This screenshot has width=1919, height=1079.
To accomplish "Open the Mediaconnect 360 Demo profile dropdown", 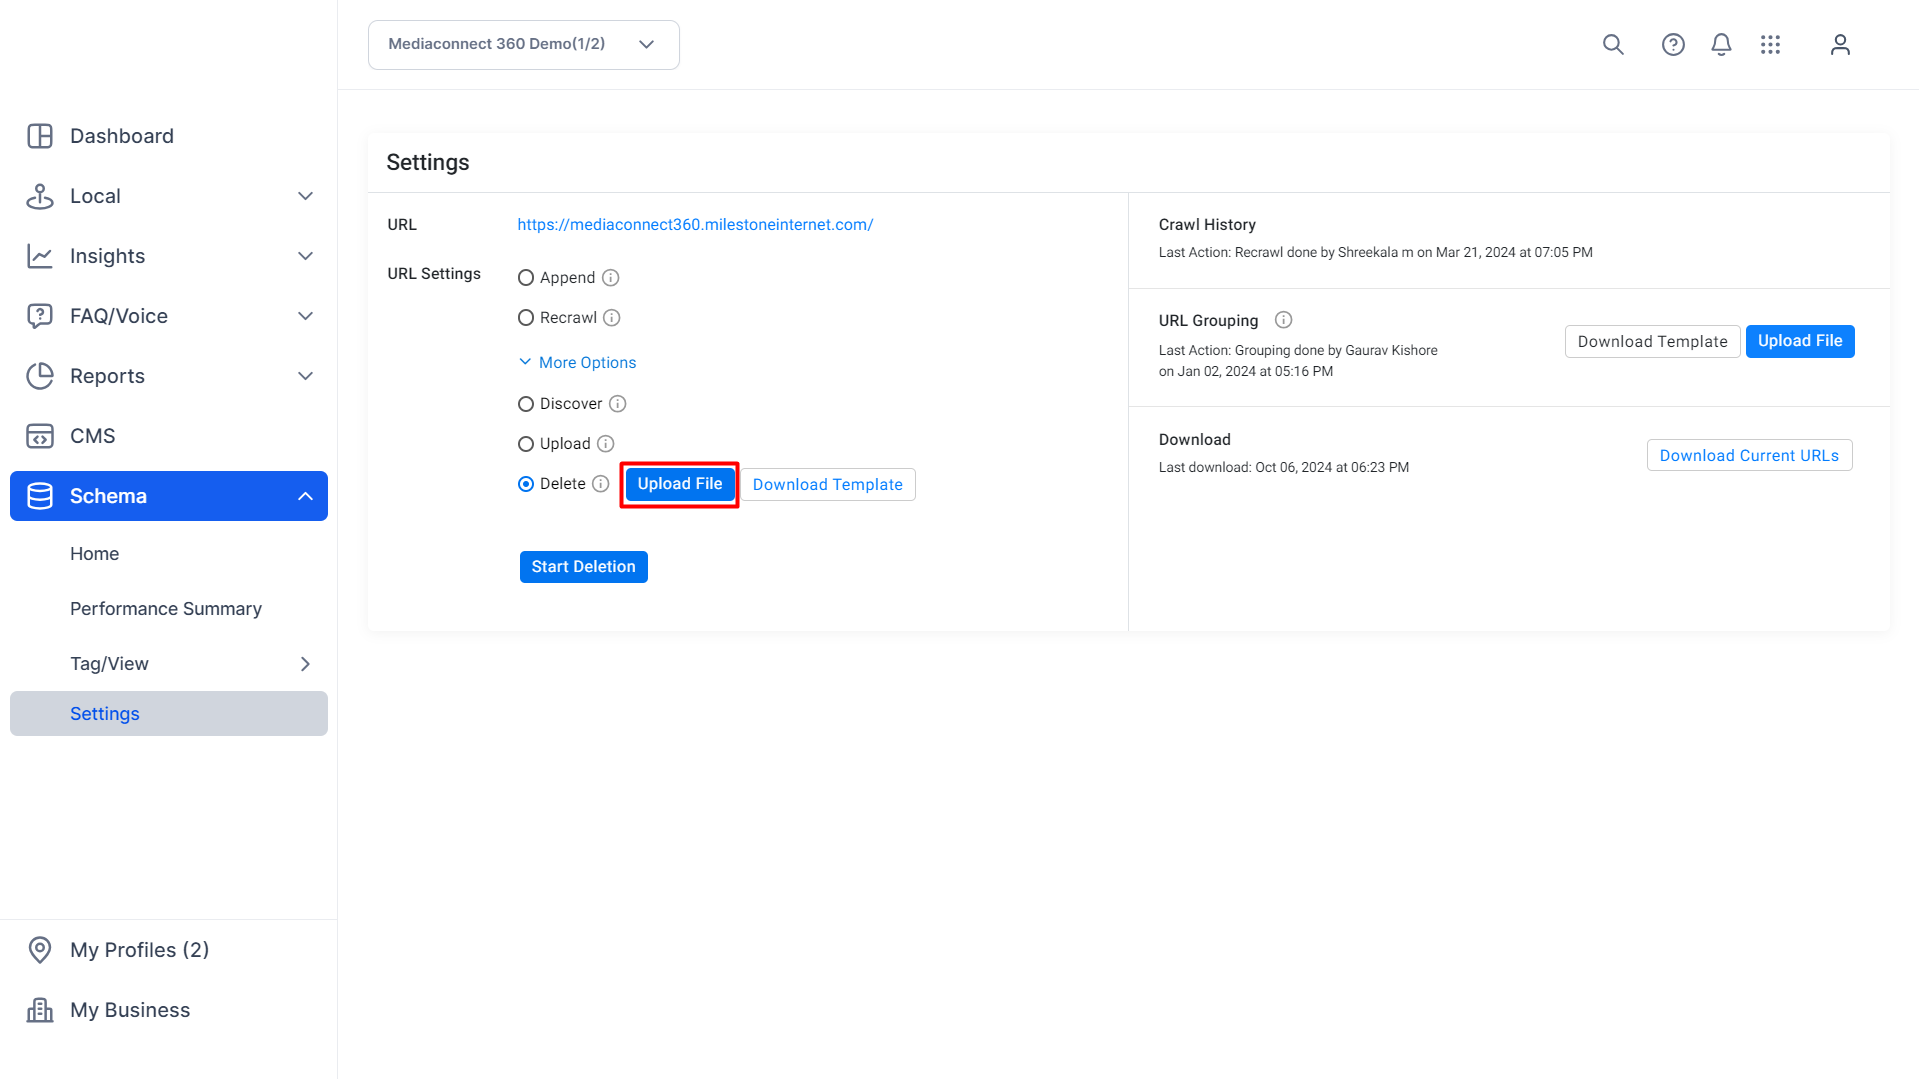I will tap(524, 45).
